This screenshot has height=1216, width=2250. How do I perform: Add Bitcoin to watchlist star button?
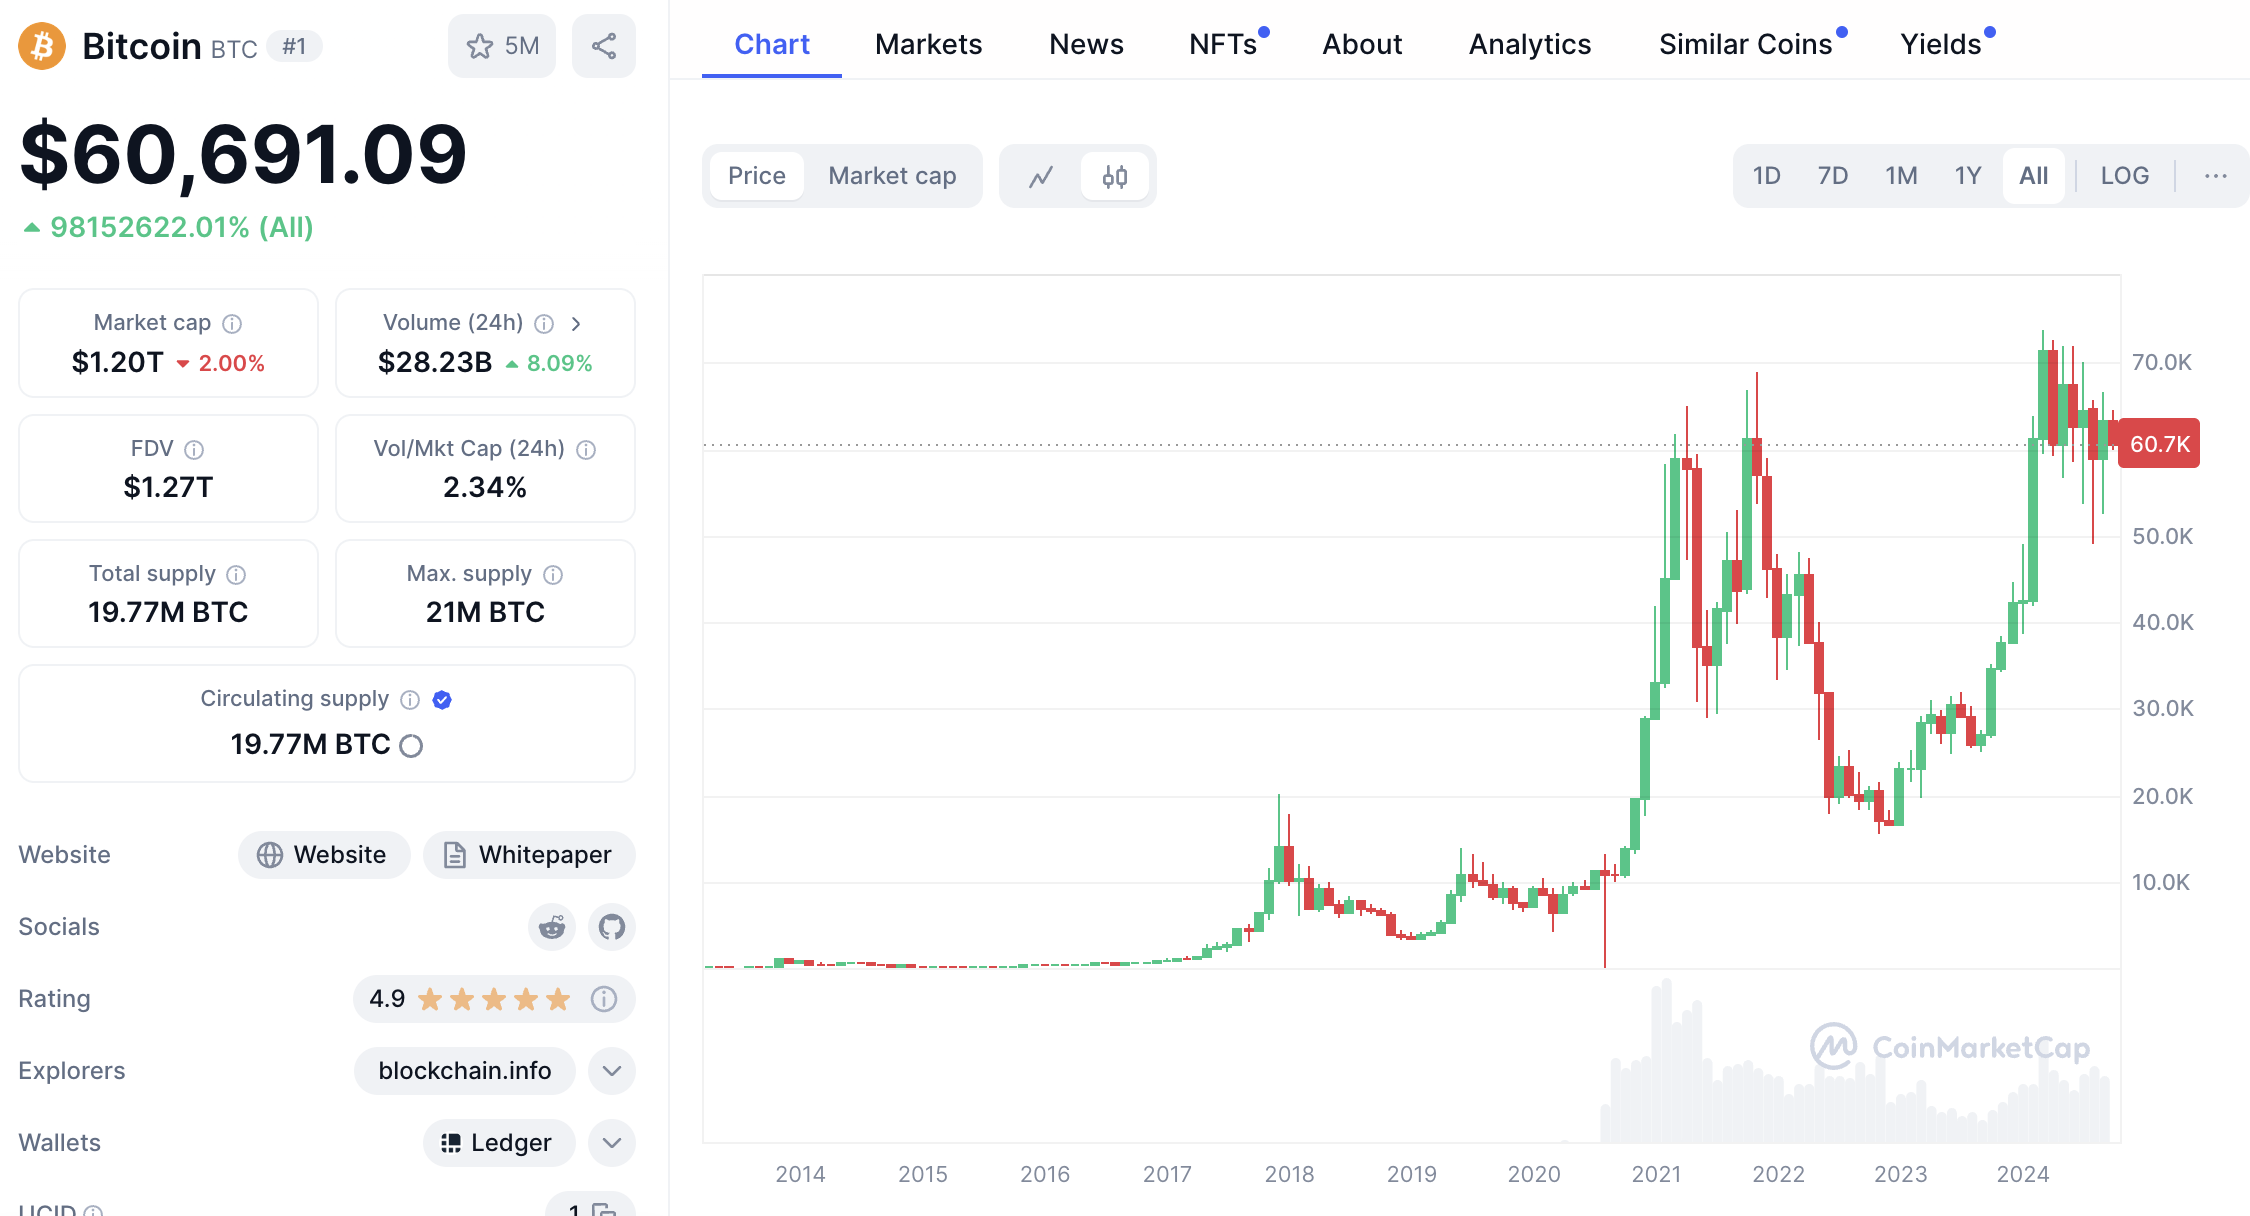pos(502,46)
